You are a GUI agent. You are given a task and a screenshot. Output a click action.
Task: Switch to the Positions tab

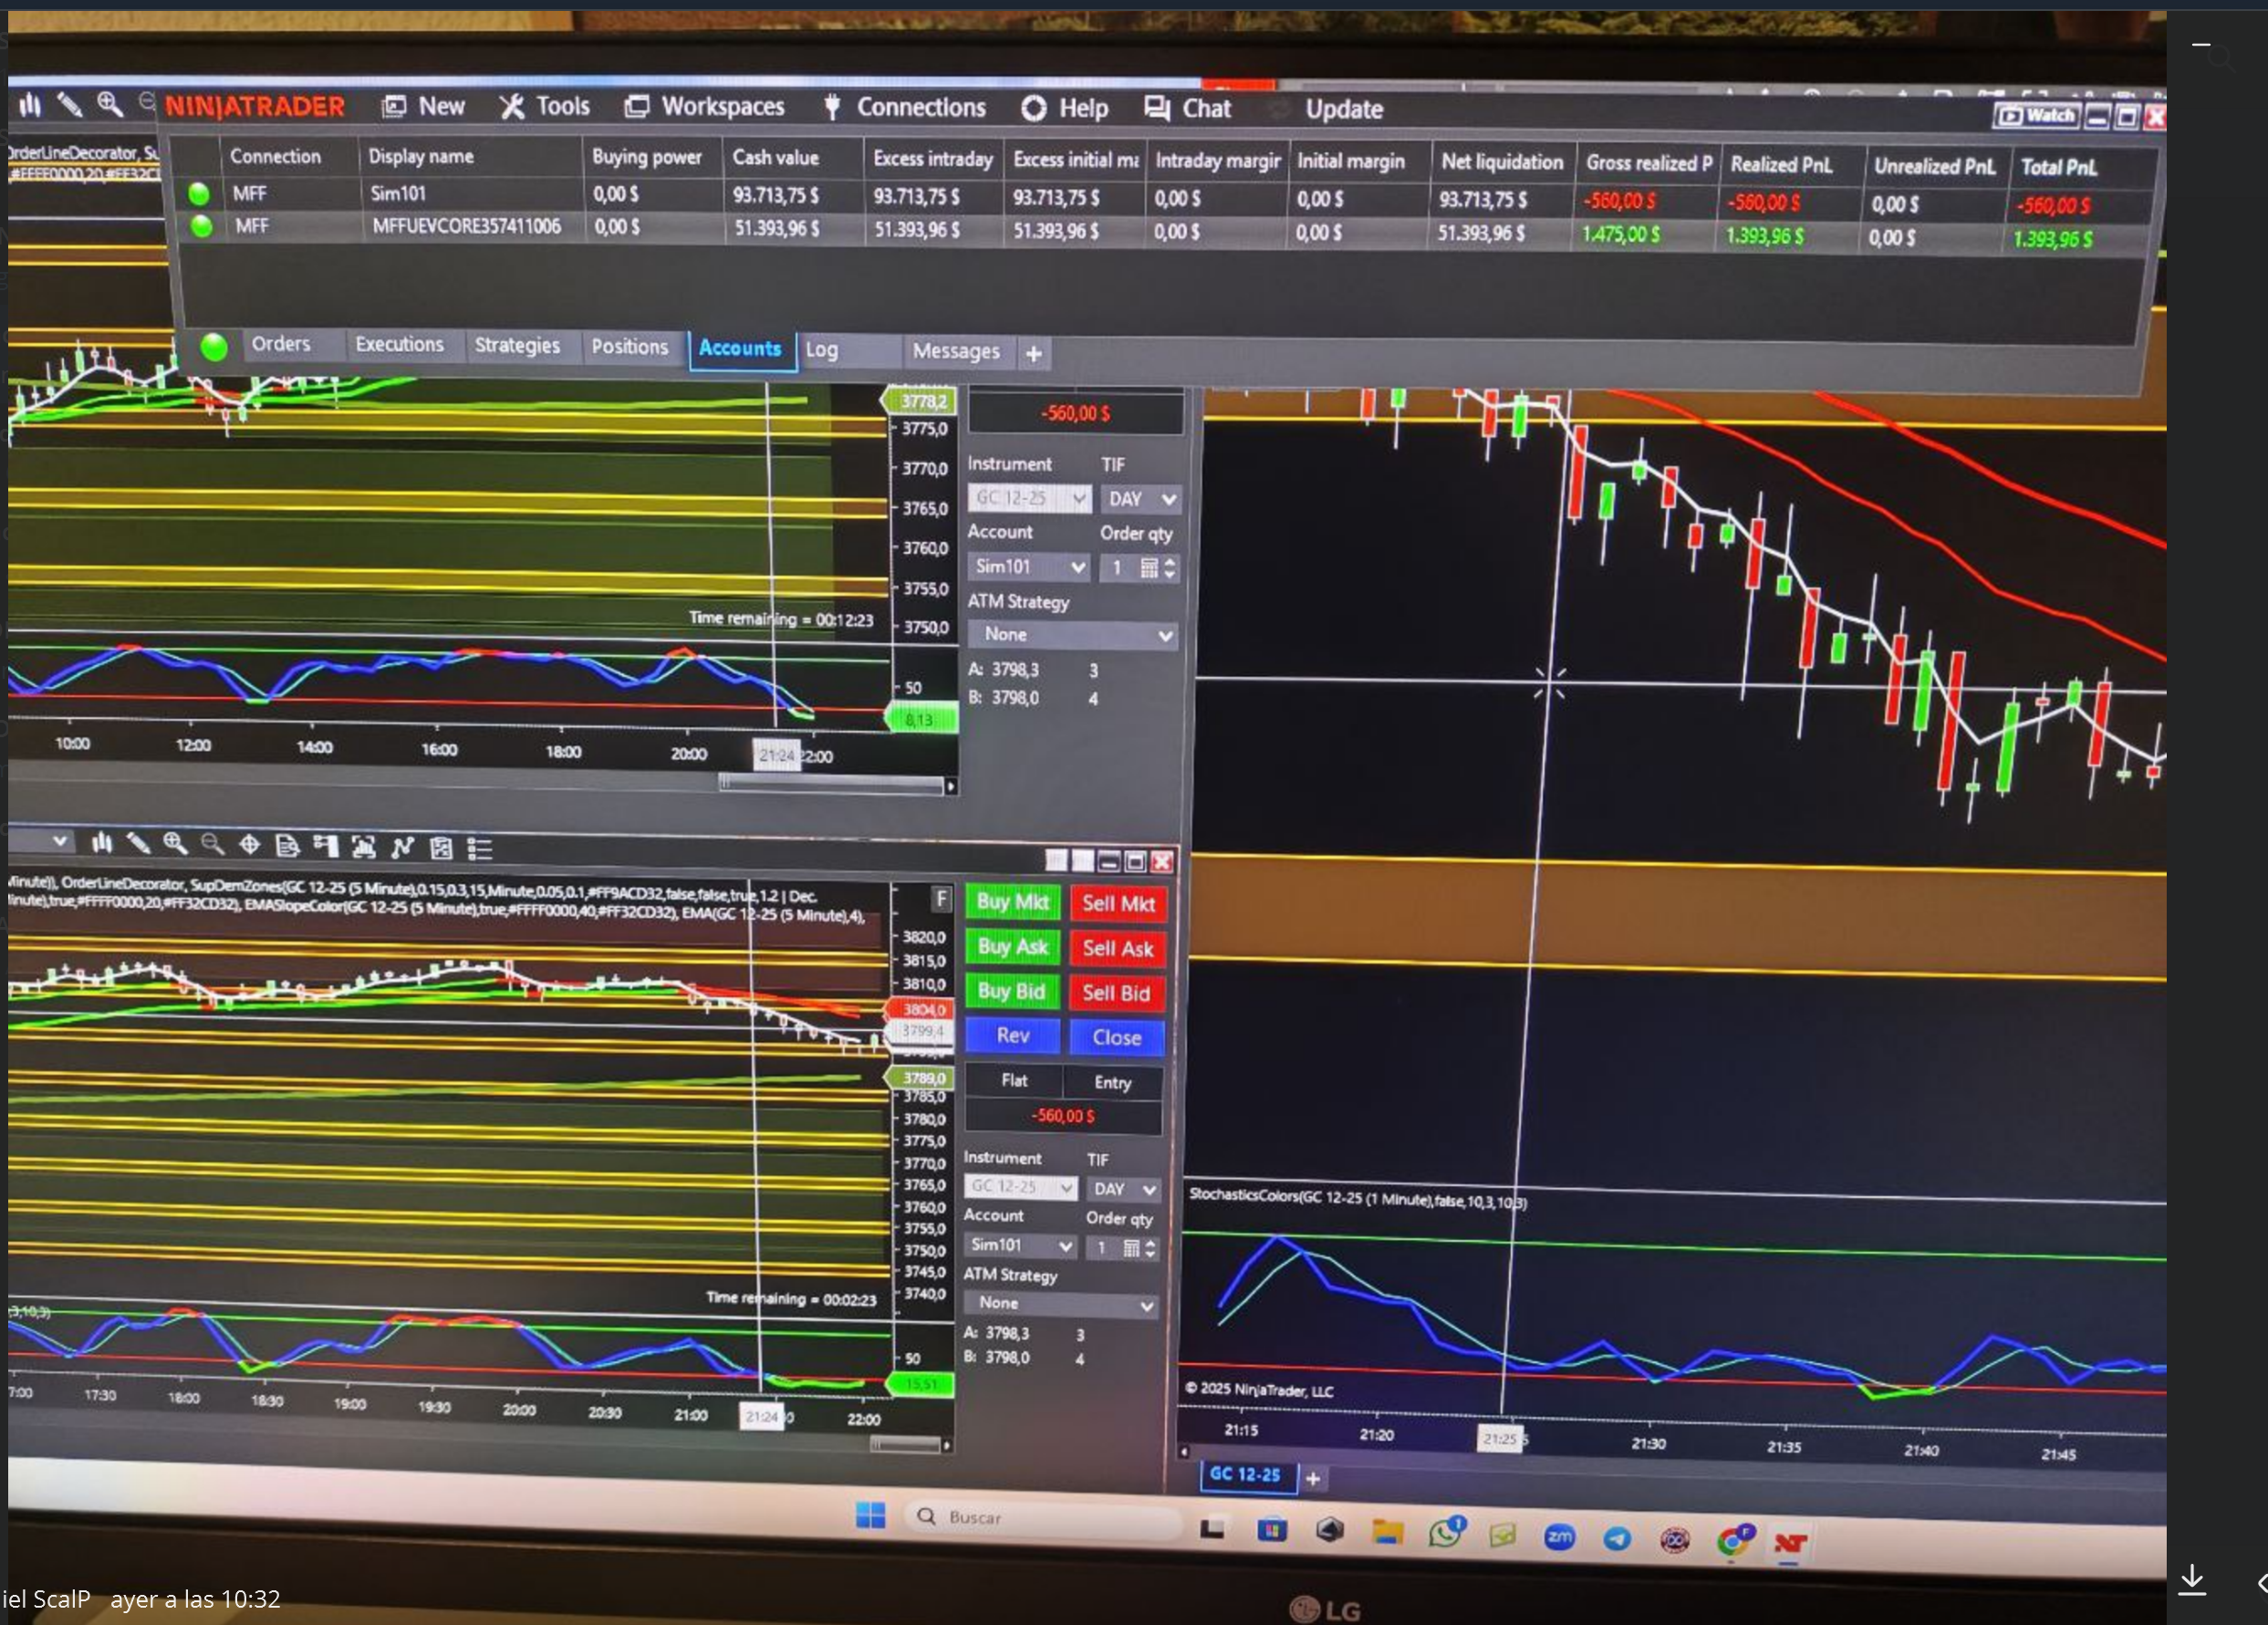coord(629,347)
